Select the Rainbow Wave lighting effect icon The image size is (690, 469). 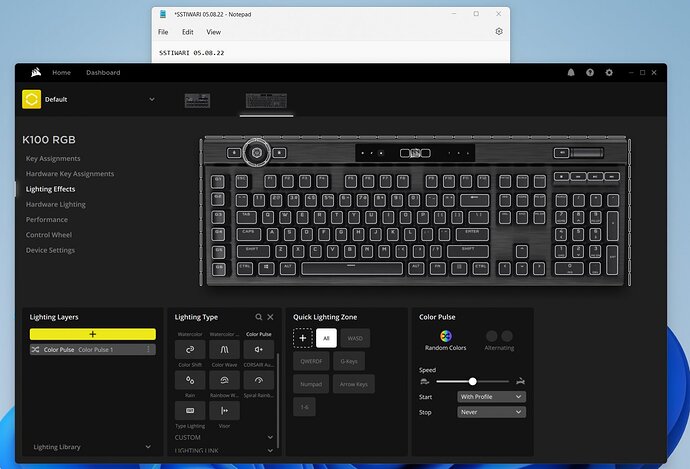click(x=224, y=380)
